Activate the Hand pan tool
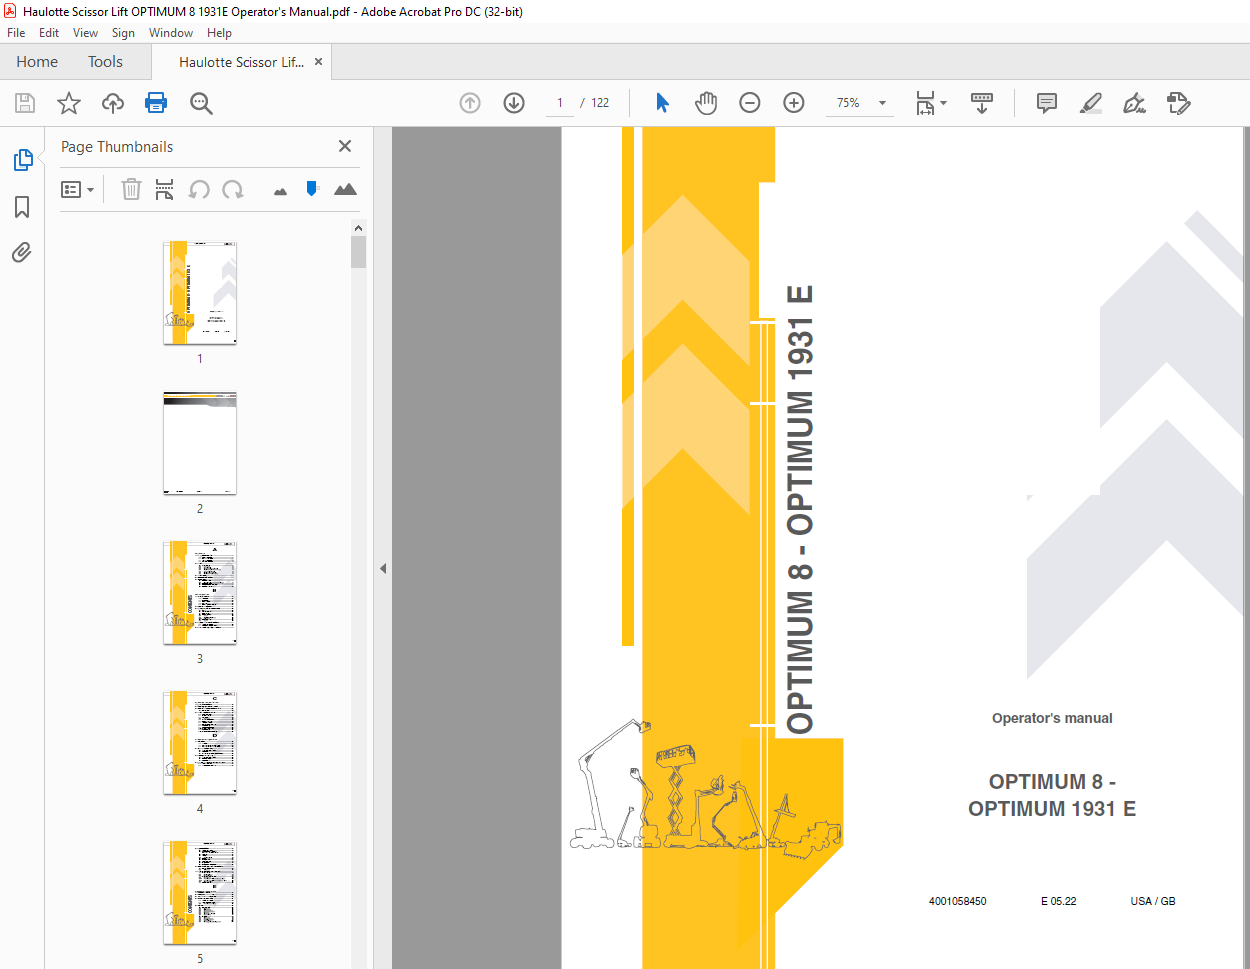This screenshot has width=1250, height=969. [706, 103]
